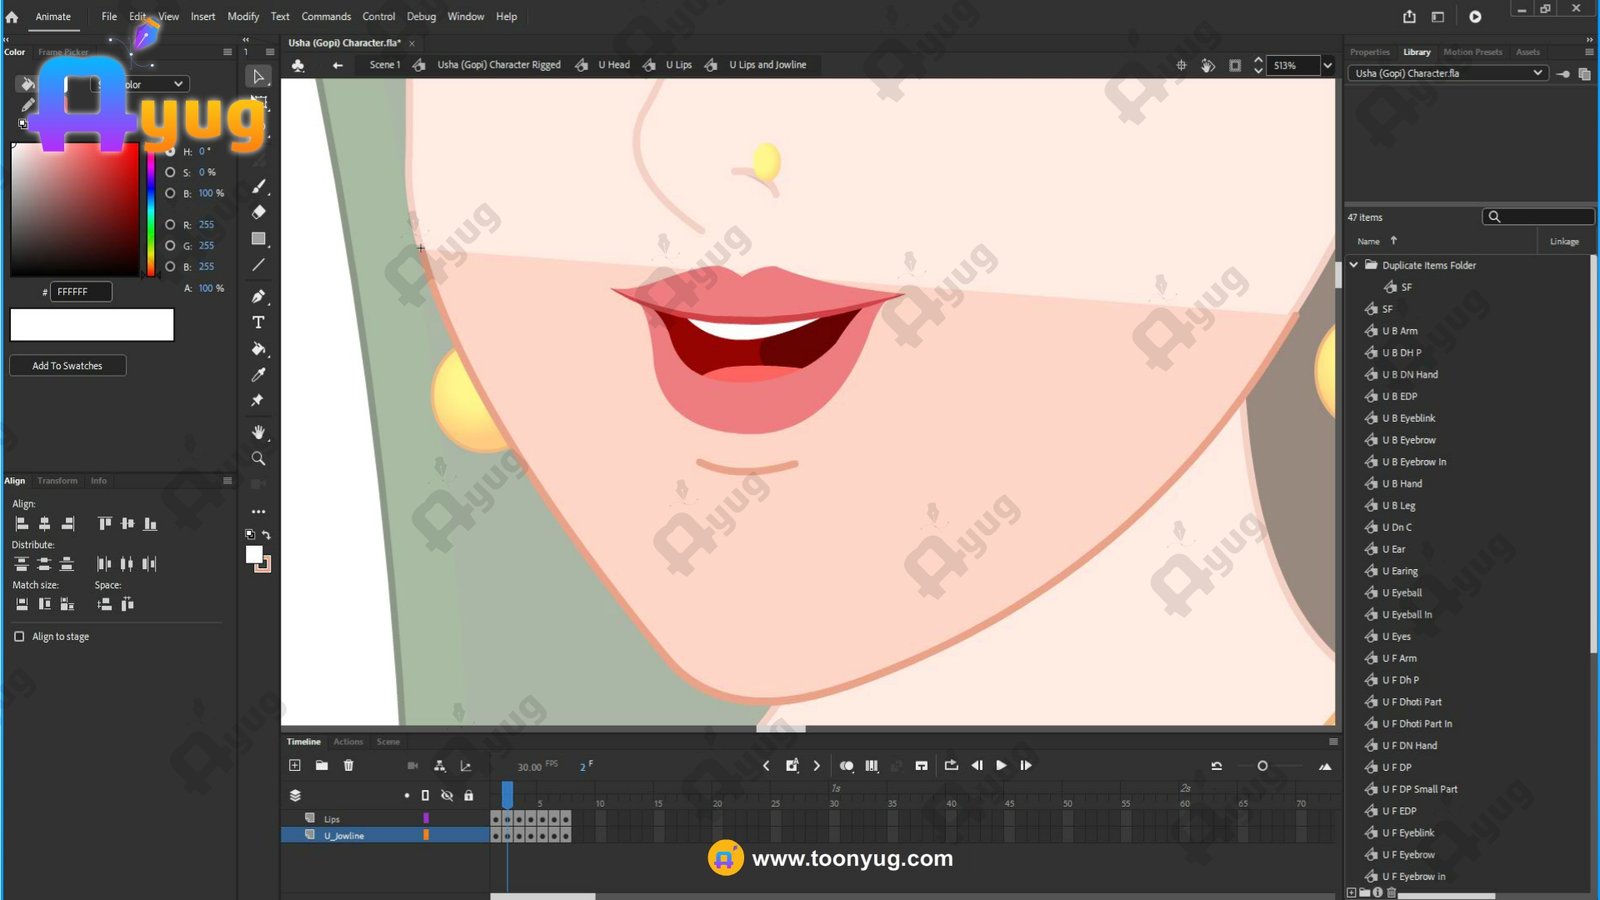Image resolution: width=1600 pixels, height=900 pixels.
Task: Click the timeline Play button
Action: (x=1001, y=765)
